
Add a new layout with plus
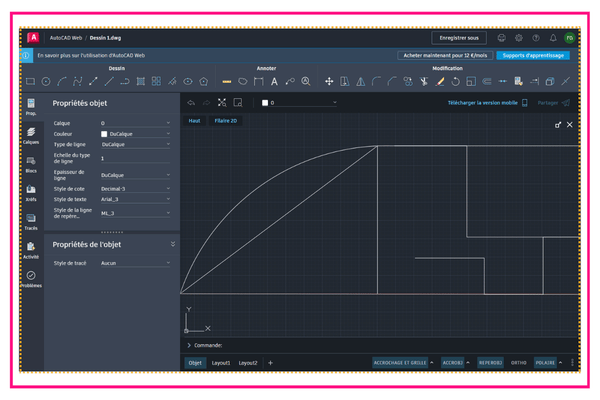(x=270, y=362)
